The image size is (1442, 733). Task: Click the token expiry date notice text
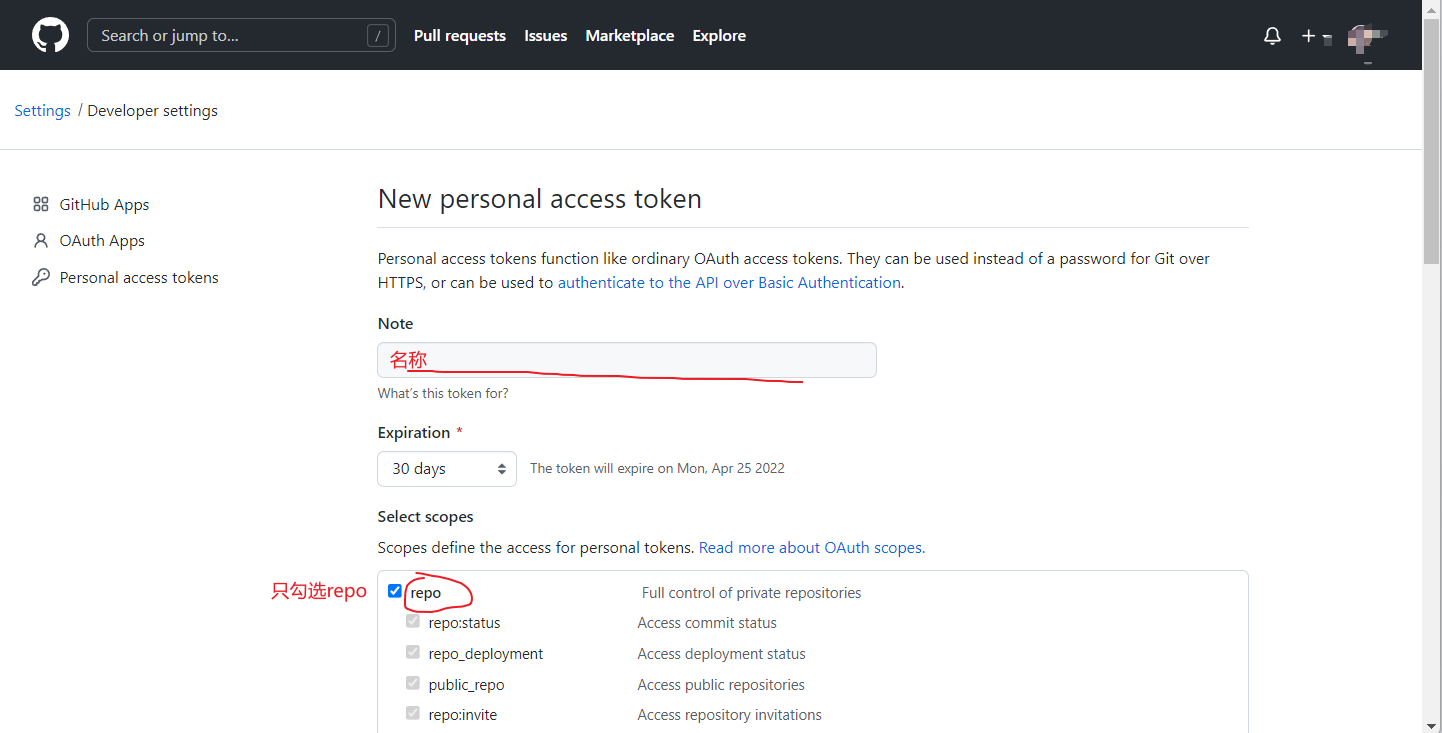tap(657, 468)
